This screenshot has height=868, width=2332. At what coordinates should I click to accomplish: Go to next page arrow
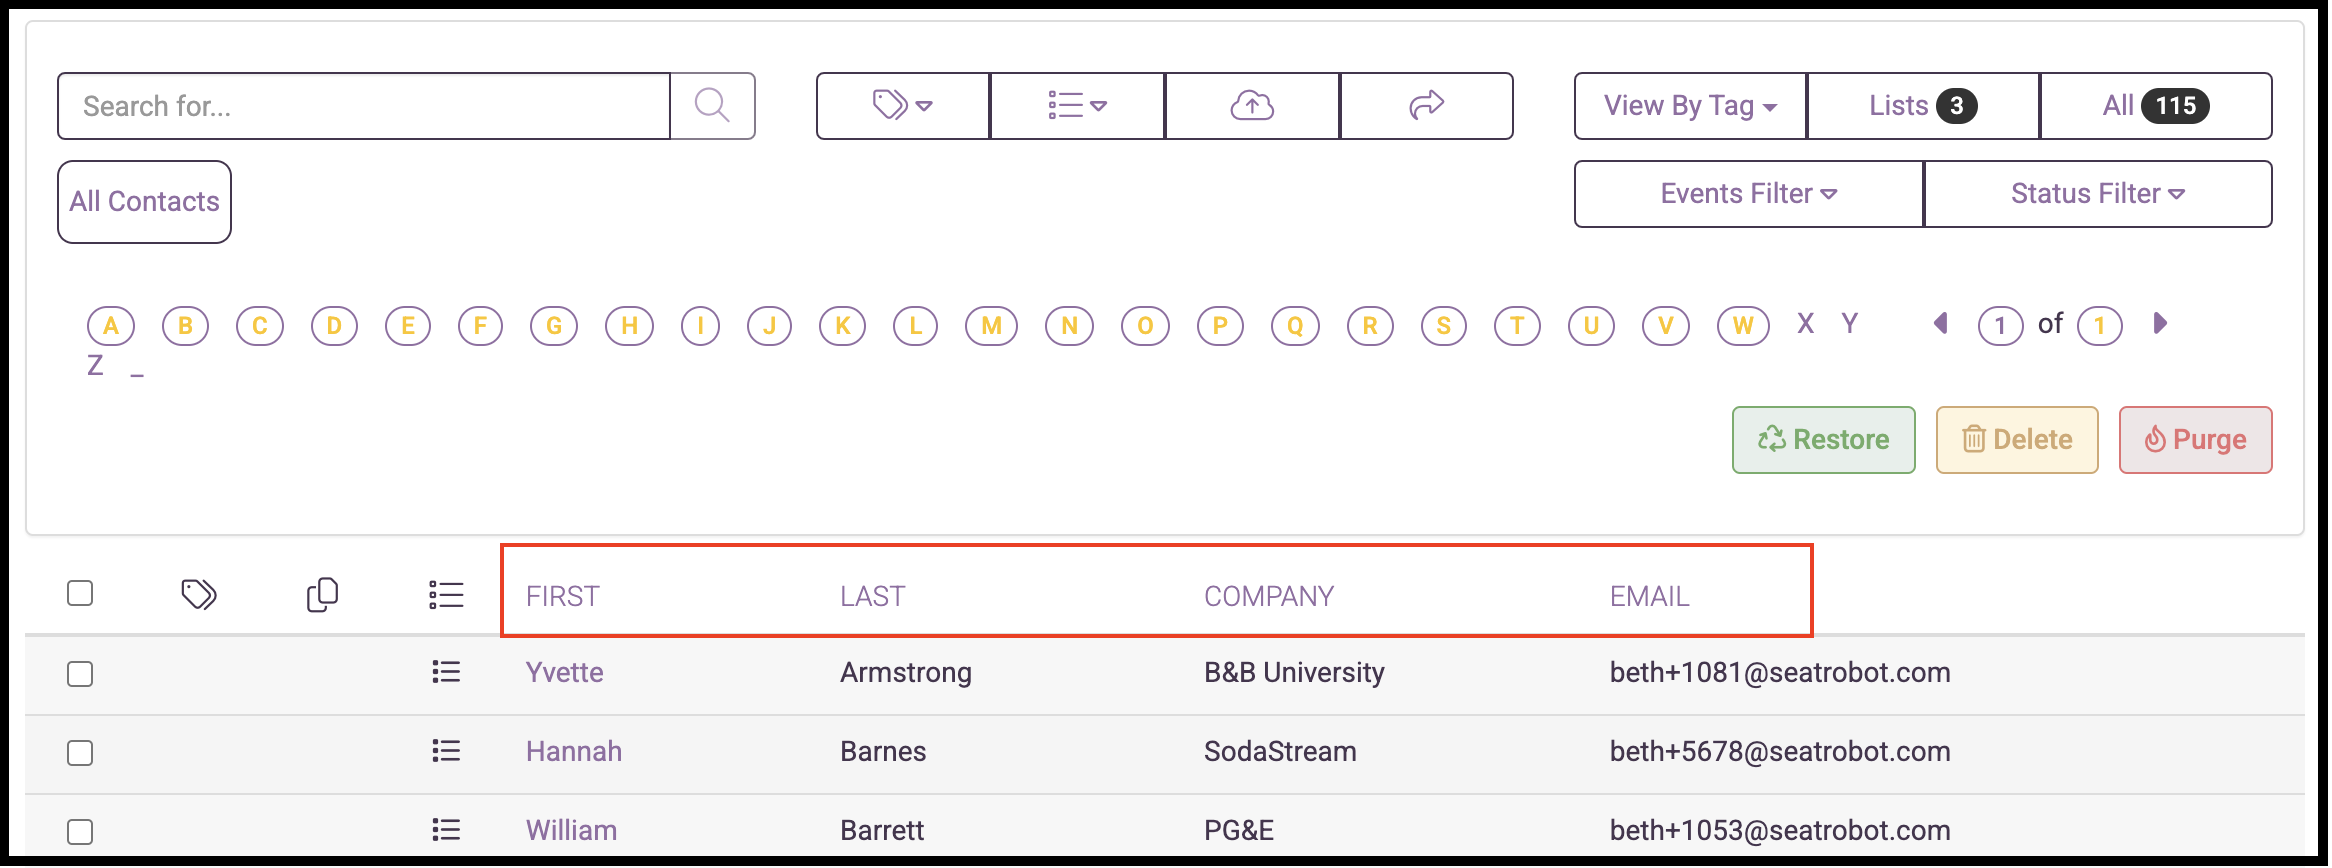(x=2160, y=323)
